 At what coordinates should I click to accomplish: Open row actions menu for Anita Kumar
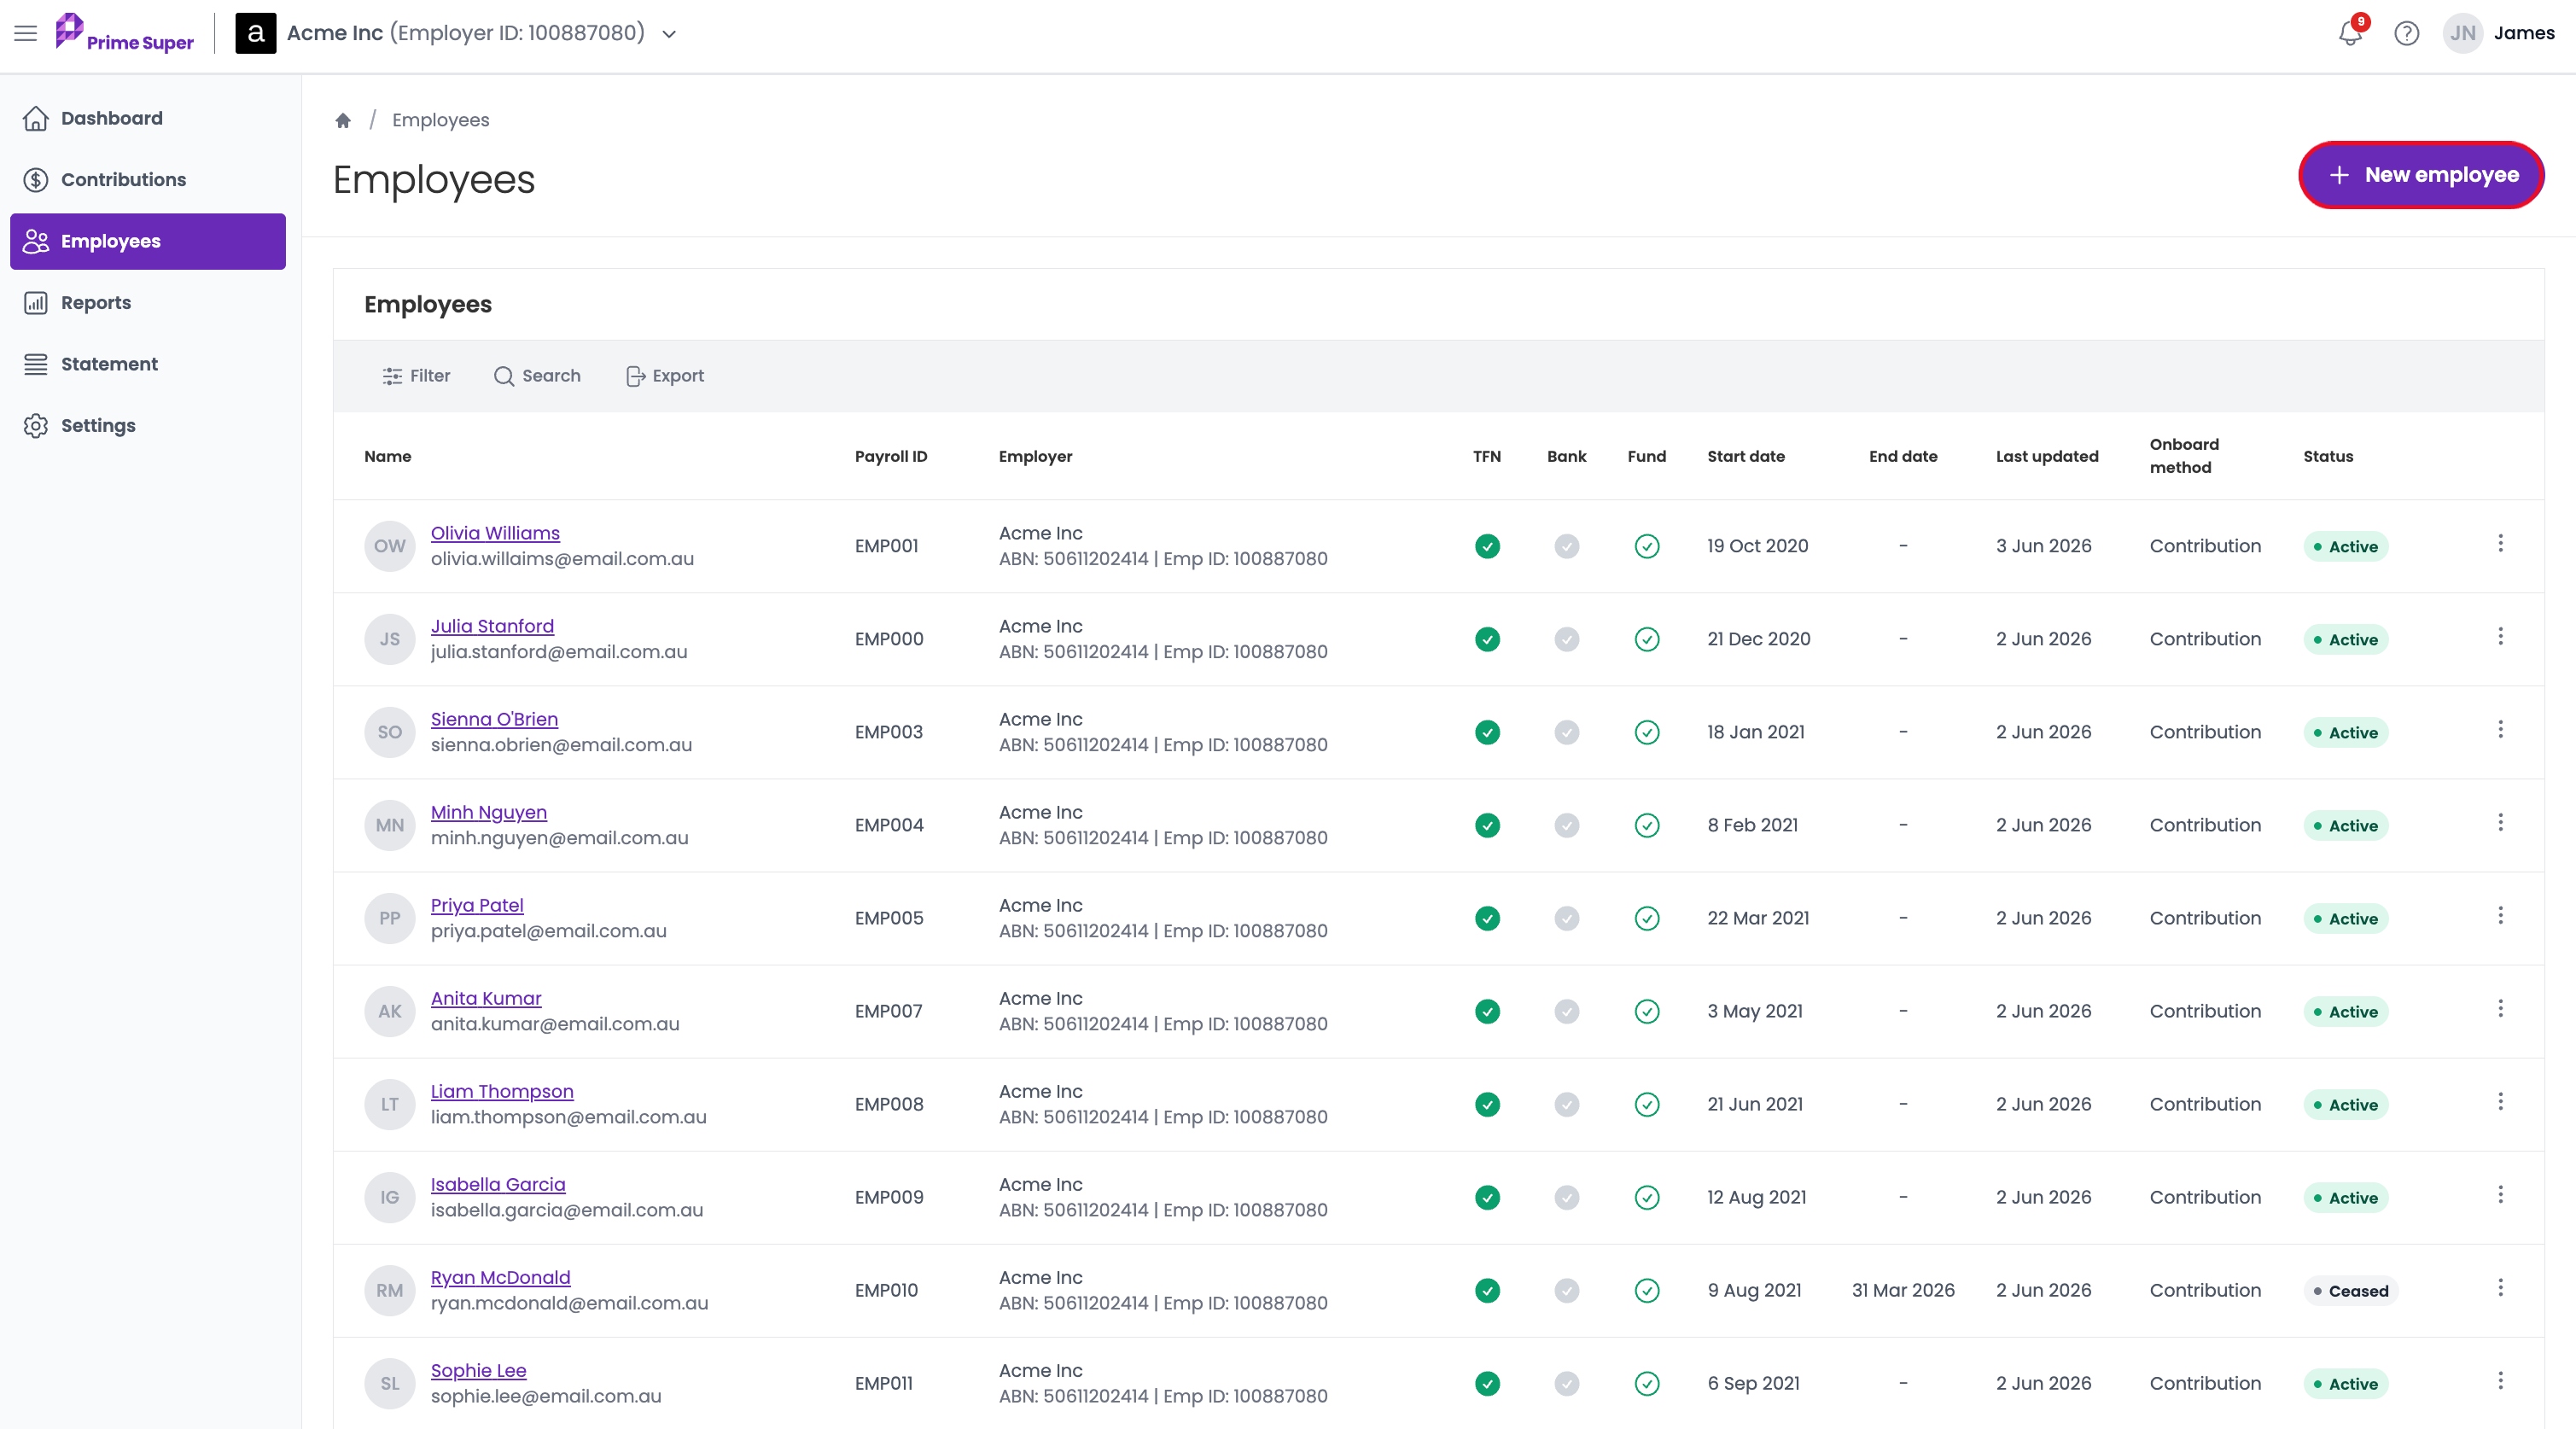[2500, 1008]
